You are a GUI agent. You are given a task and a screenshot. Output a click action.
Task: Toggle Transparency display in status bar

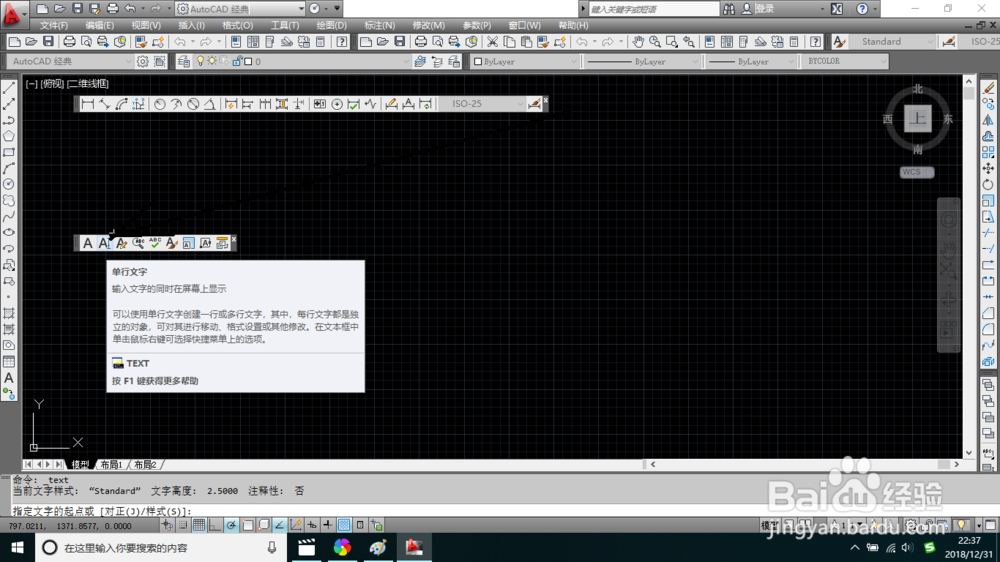344,526
